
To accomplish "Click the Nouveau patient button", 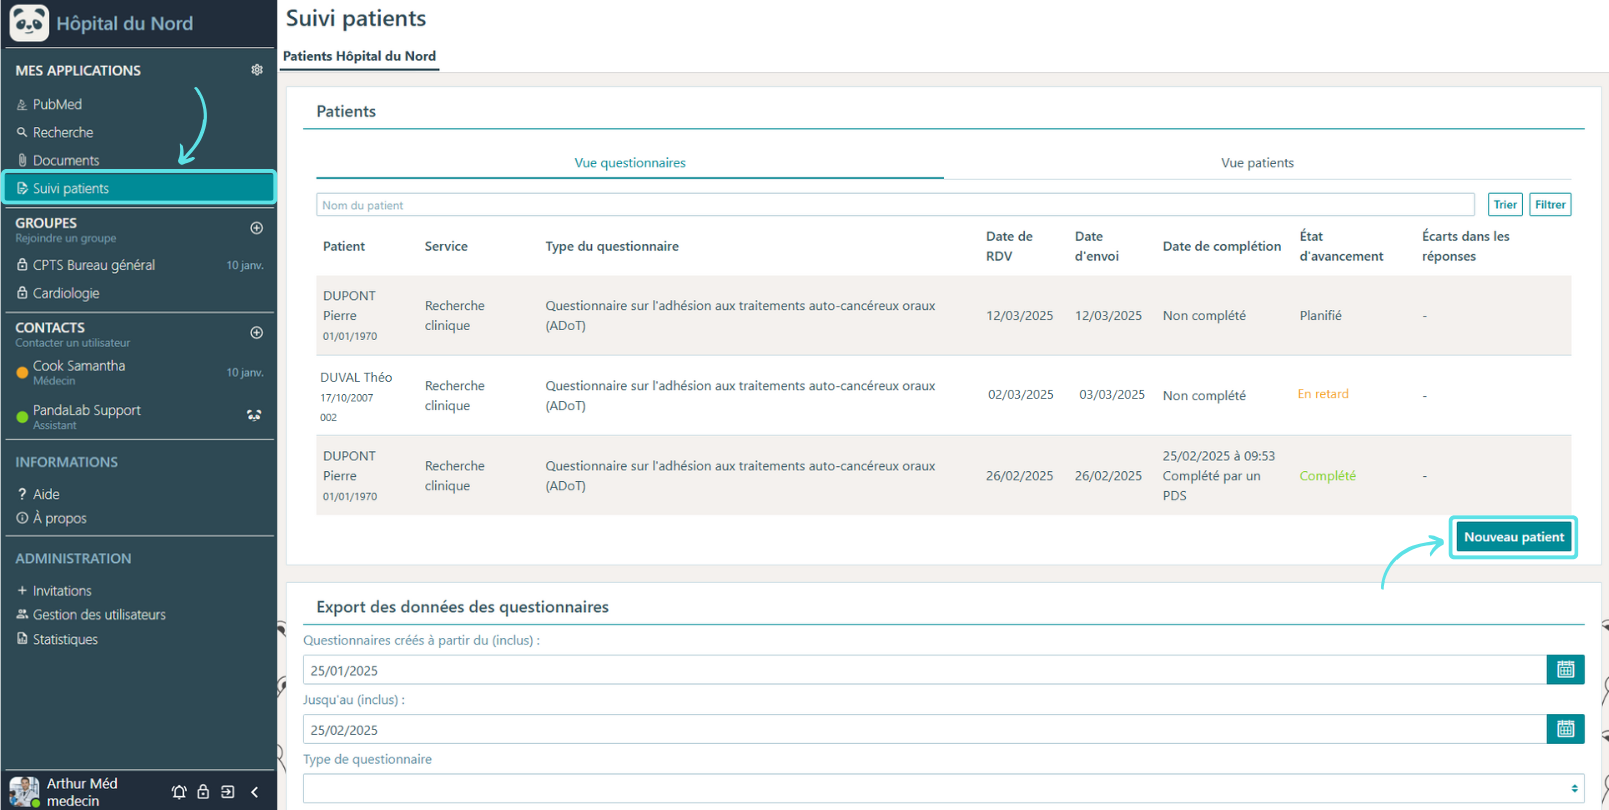I will [x=1514, y=537].
